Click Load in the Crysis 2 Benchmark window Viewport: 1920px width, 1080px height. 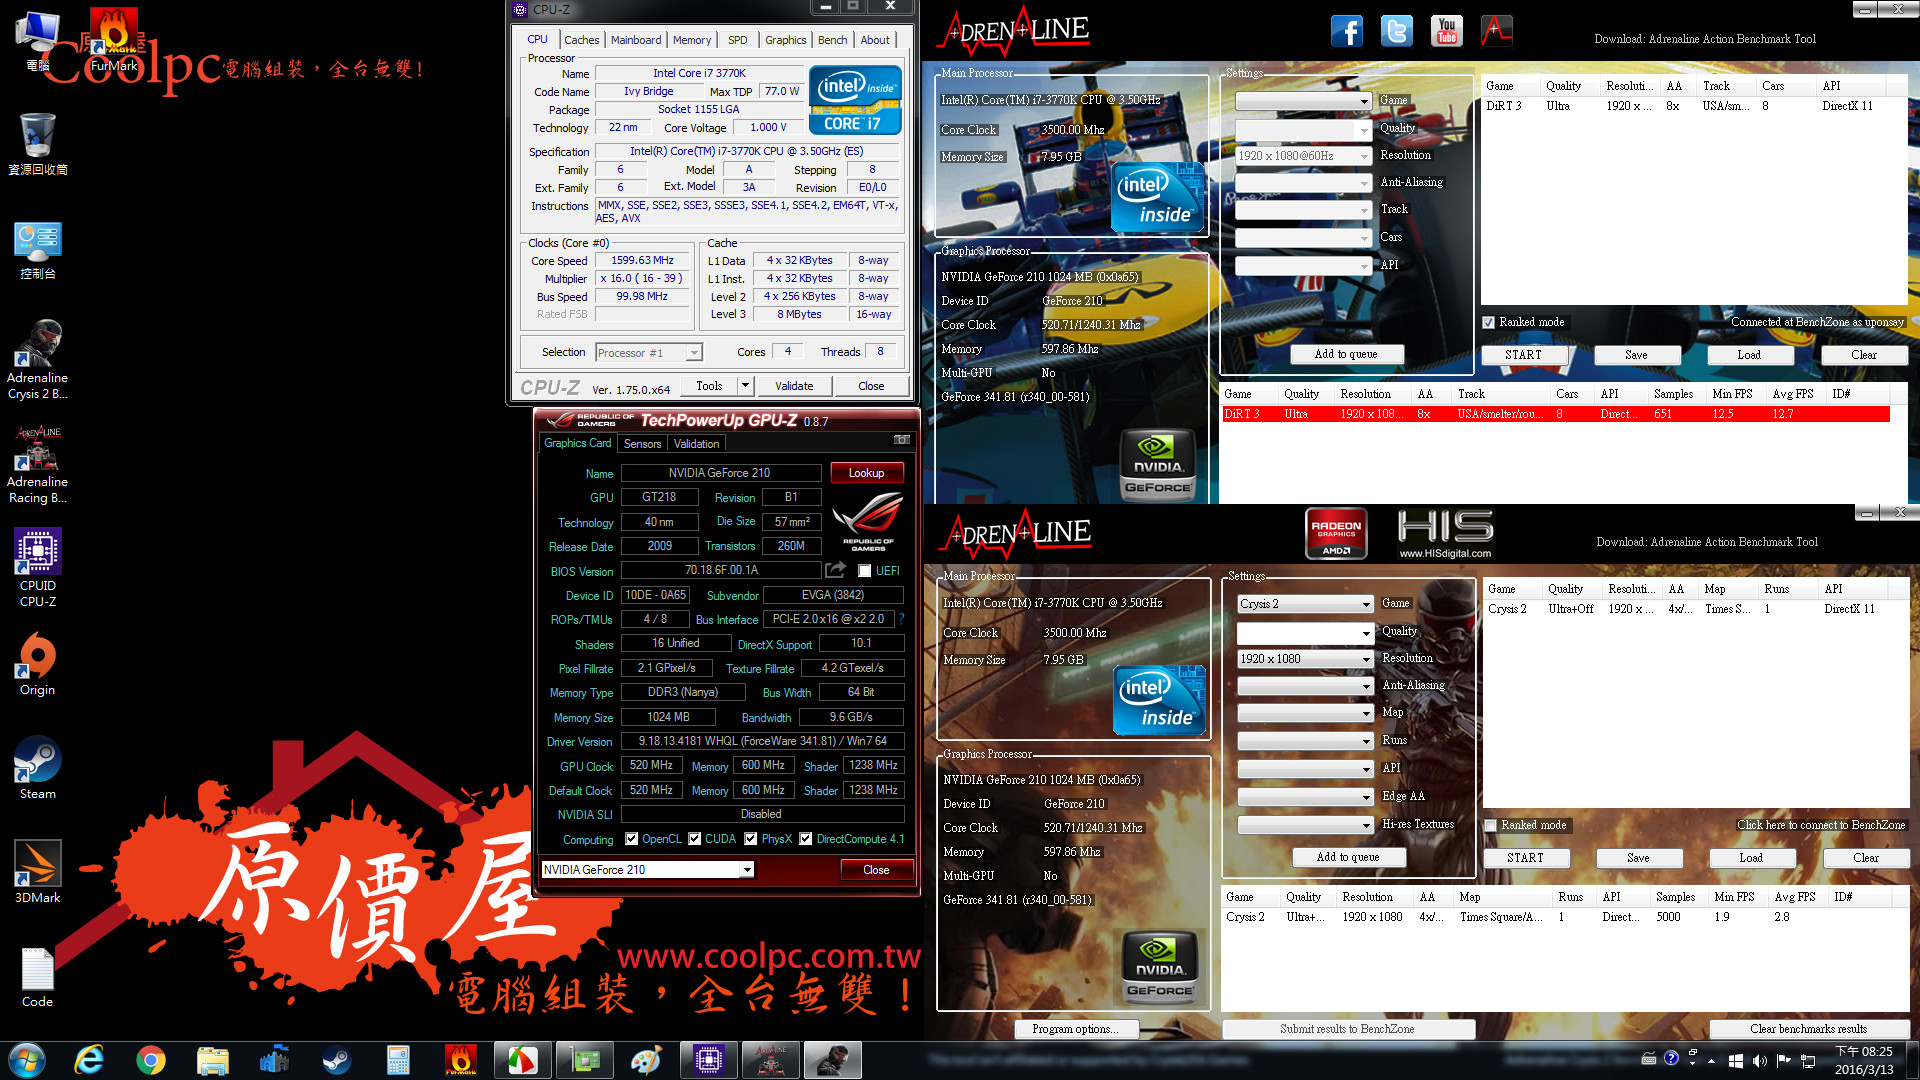[1751, 858]
